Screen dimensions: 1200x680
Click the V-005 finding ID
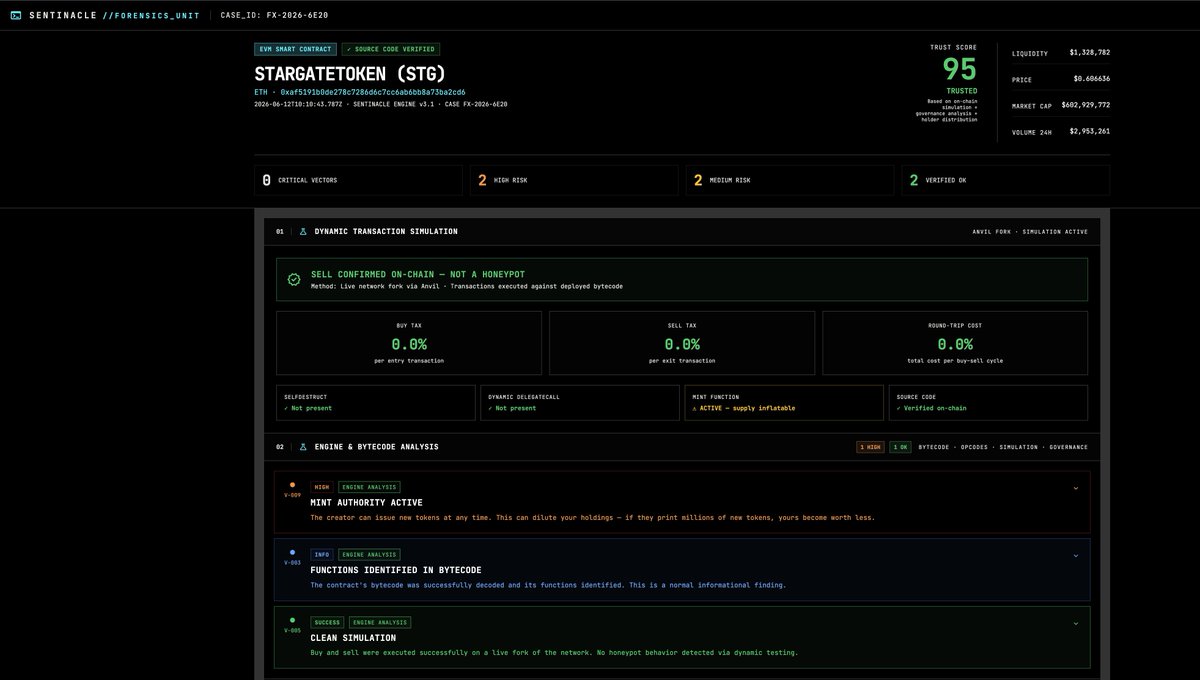[x=292, y=630]
